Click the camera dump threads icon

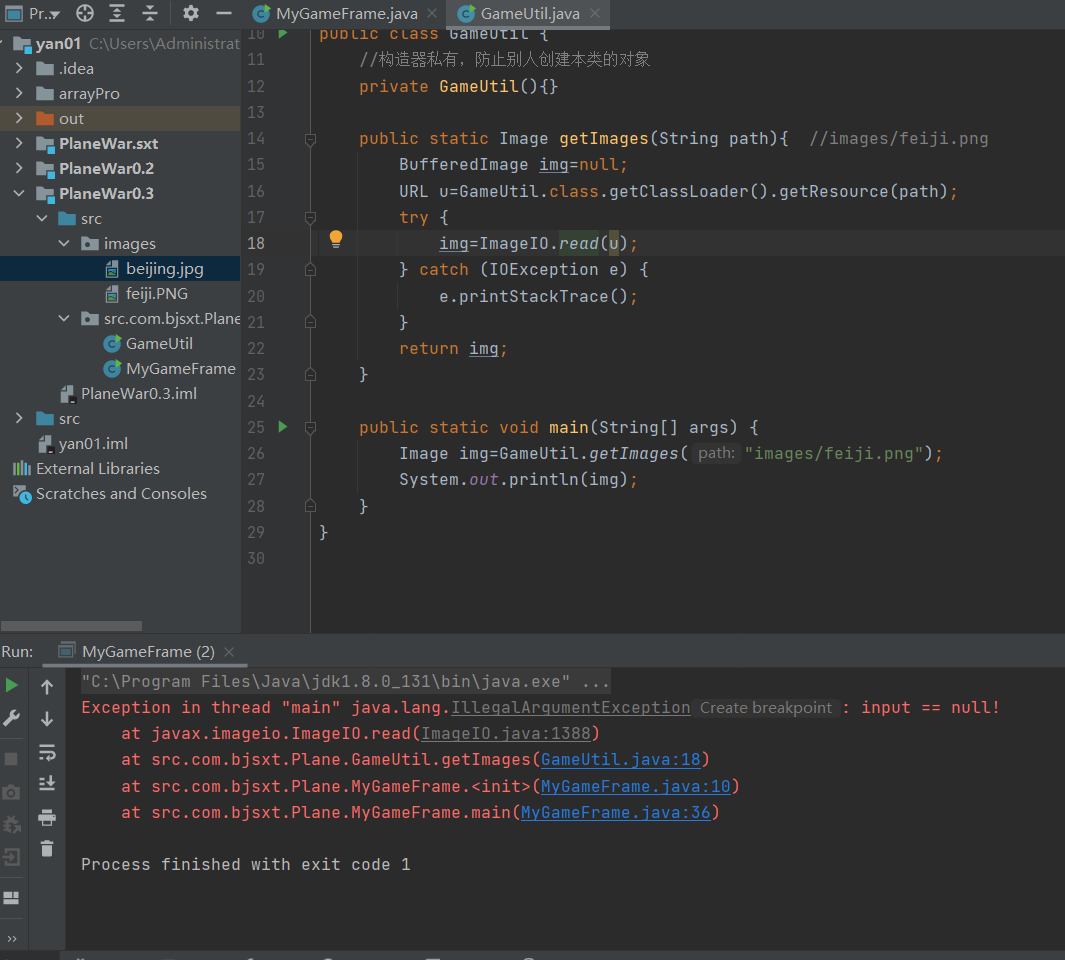pyautogui.click(x=12, y=792)
